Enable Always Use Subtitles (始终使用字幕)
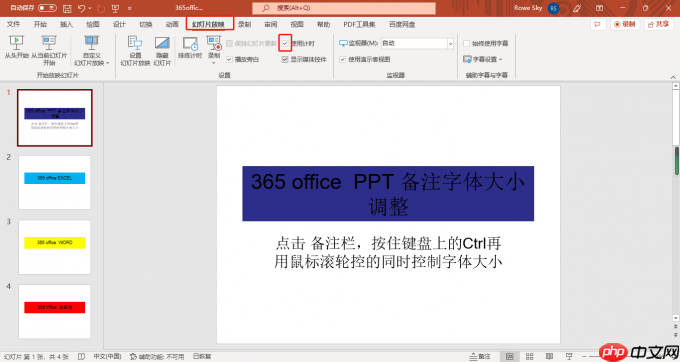This screenshot has height=362, width=680. click(x=467, y=43)
